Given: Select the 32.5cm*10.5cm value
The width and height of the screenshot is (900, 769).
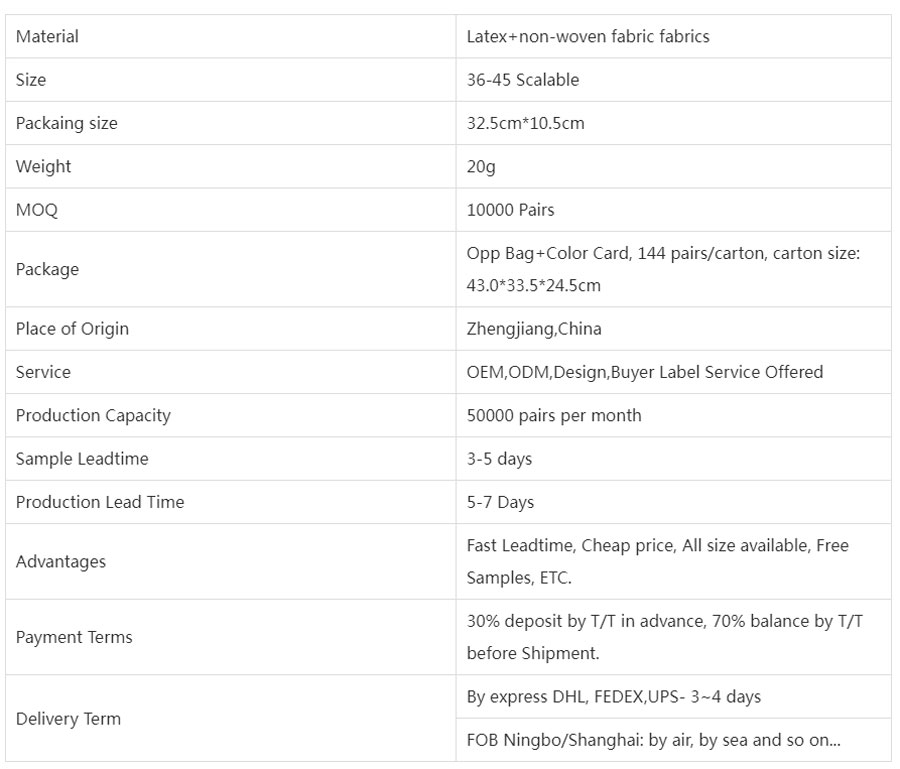Looking at the screenshot, I should point(525,124).
